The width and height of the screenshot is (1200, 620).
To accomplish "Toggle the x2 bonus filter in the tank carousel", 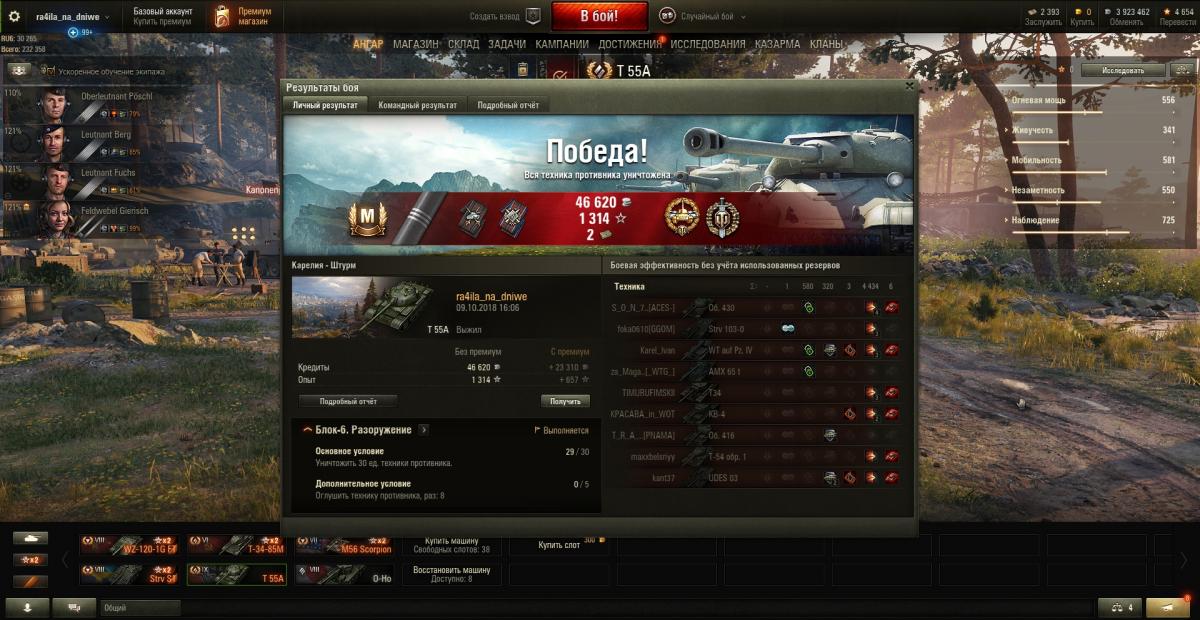I will click(30, 560).
